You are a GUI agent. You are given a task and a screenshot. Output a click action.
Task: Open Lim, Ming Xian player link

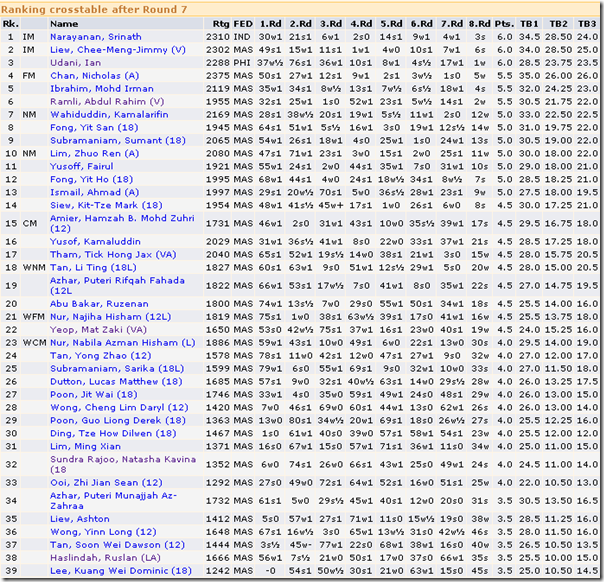coord(85,446)
